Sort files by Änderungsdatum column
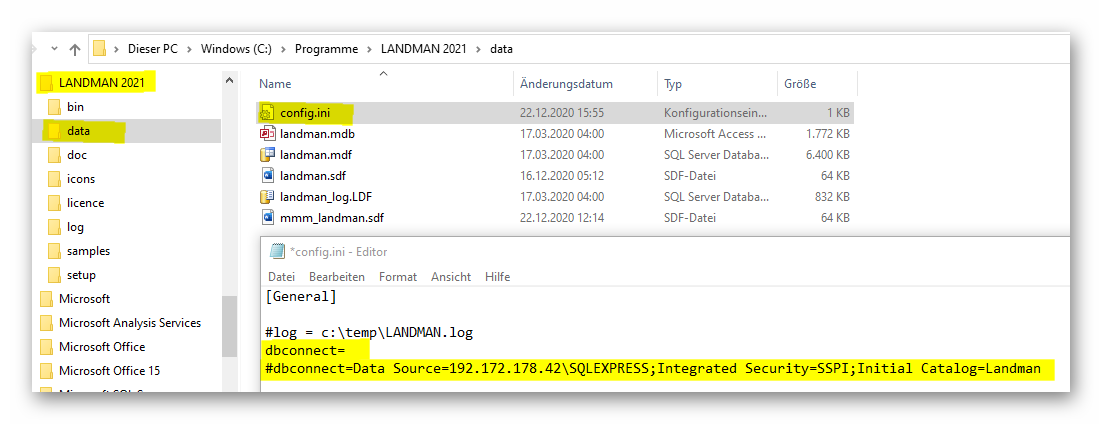Screen dimensions: 1102x424 (566, 84)
